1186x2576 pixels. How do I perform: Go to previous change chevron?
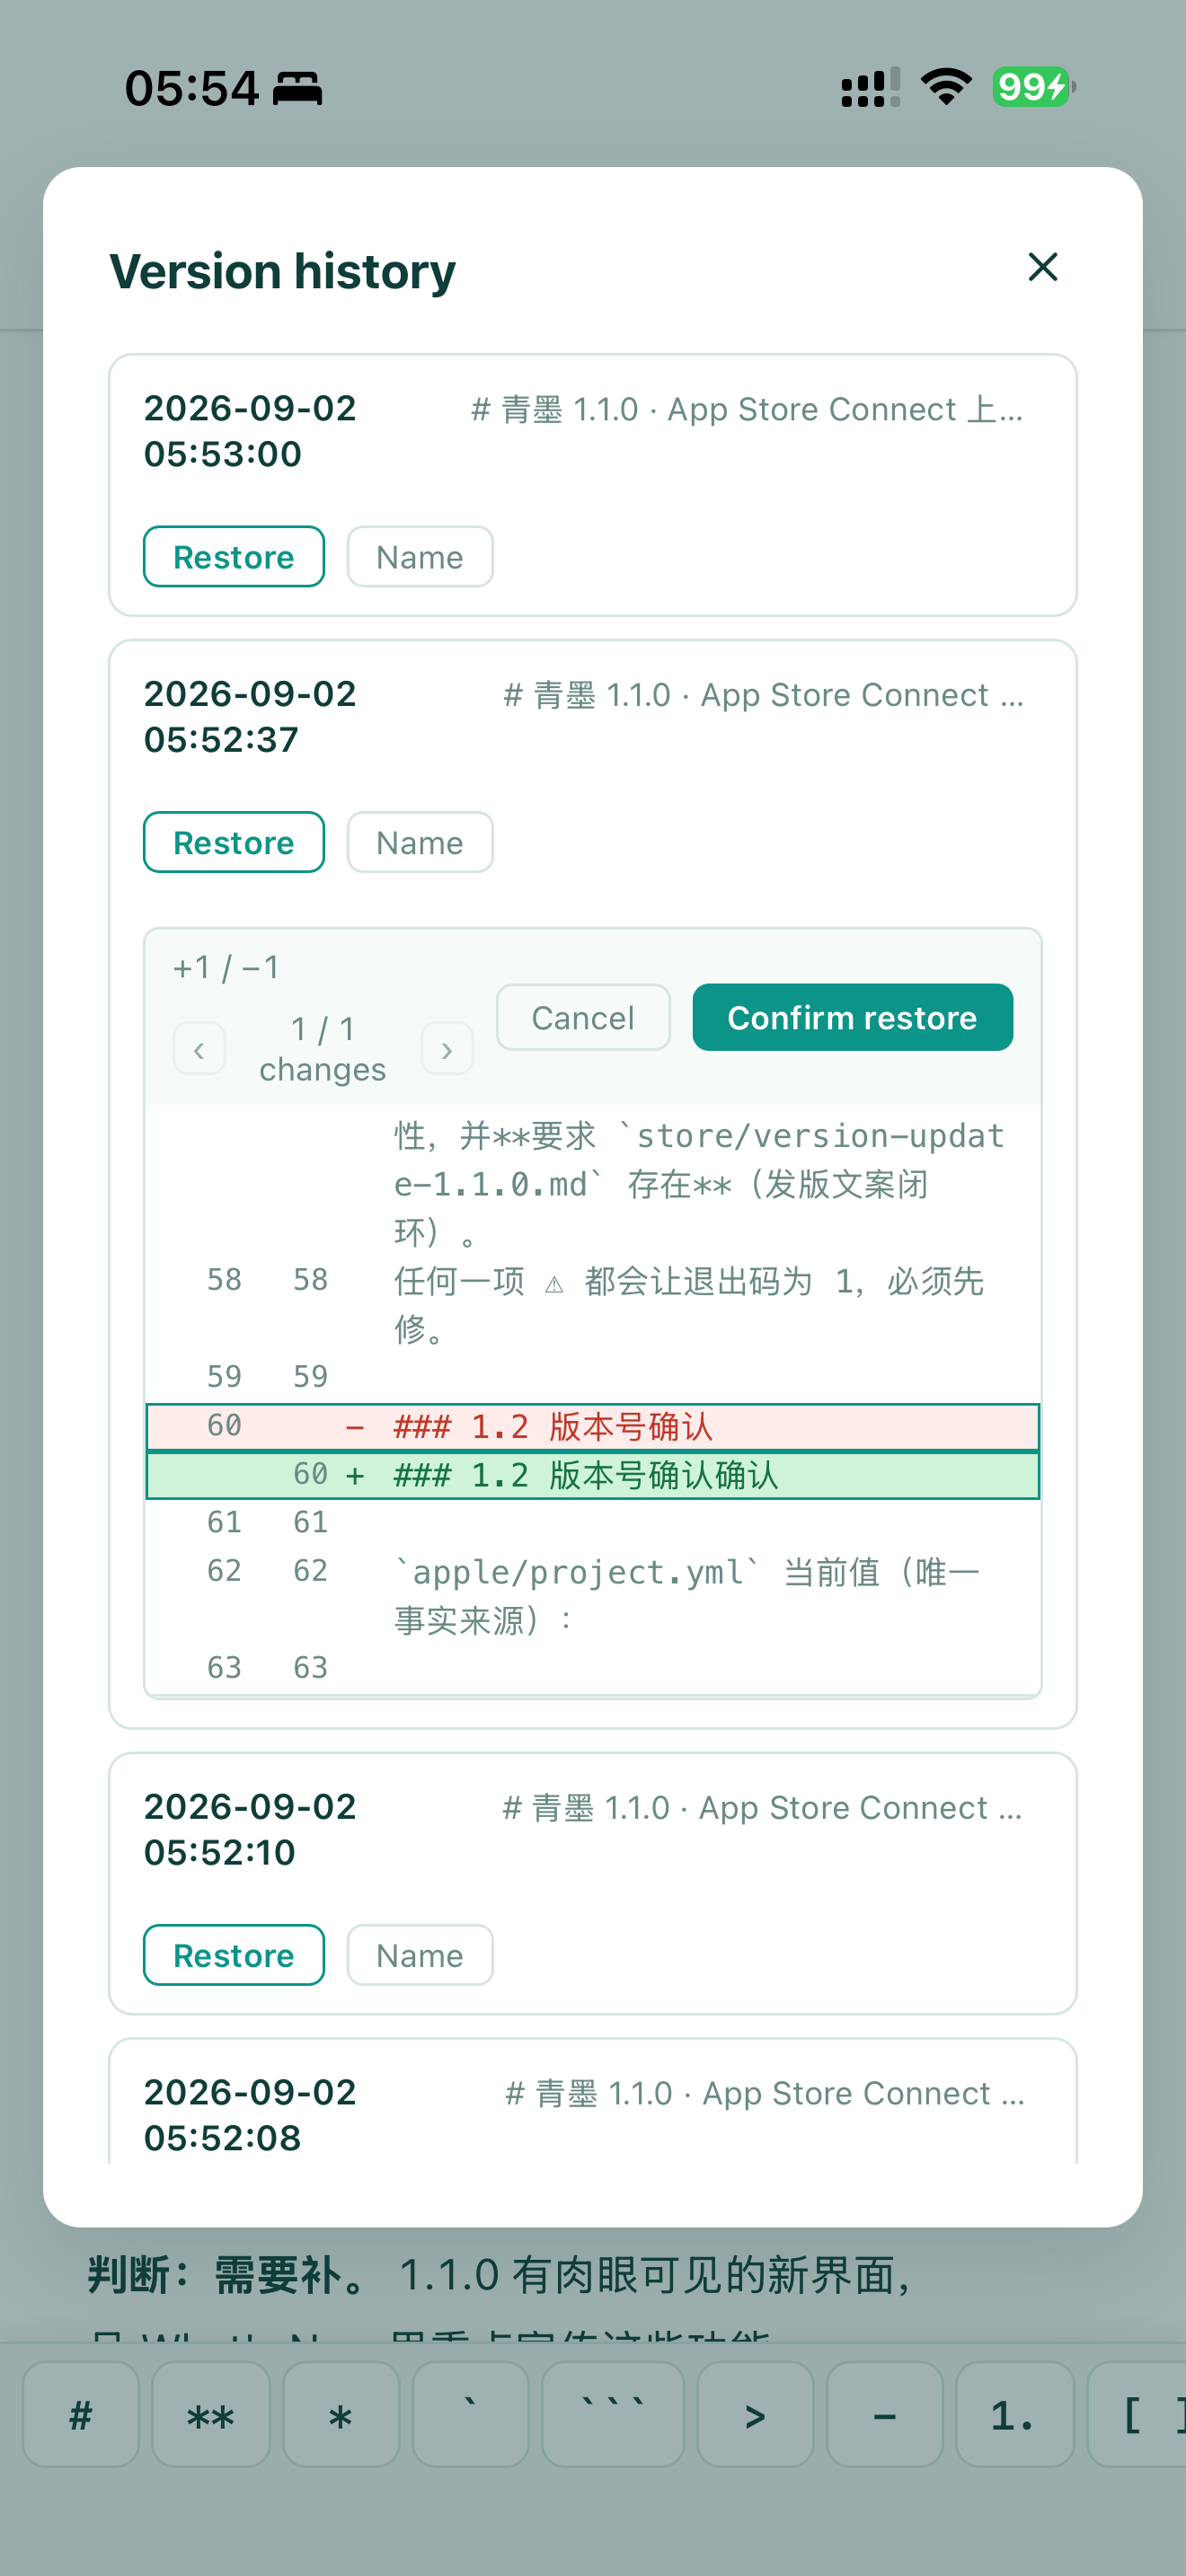point(199,1049)
